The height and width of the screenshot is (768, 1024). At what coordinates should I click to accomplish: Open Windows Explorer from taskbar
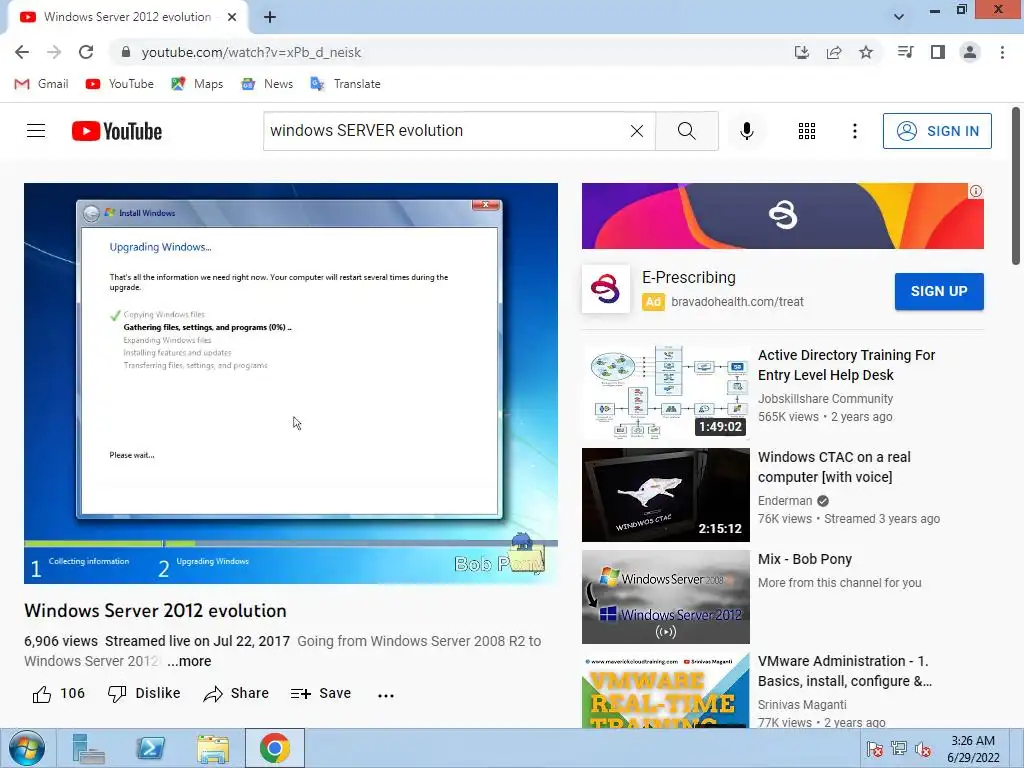coord(213,748)
